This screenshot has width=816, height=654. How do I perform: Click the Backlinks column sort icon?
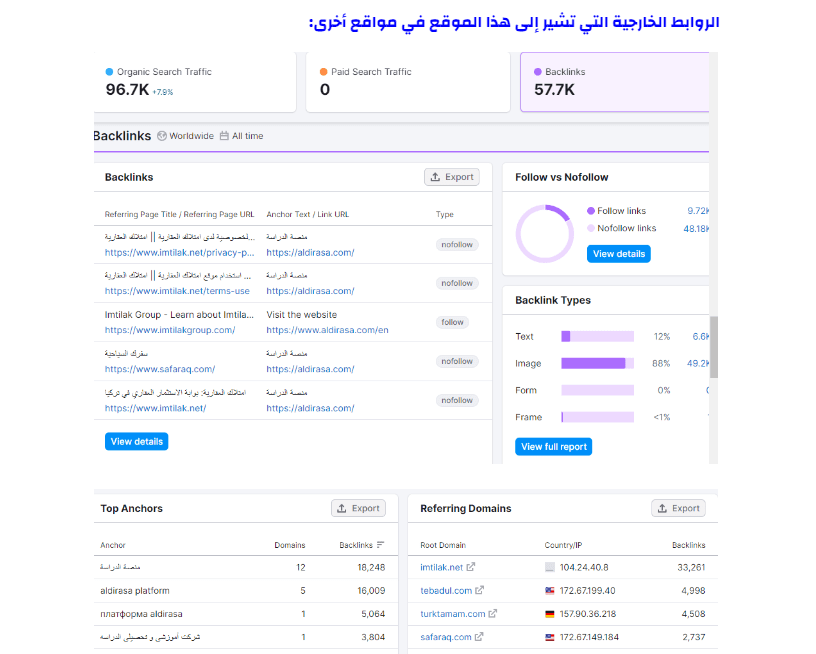click(380, 545)
